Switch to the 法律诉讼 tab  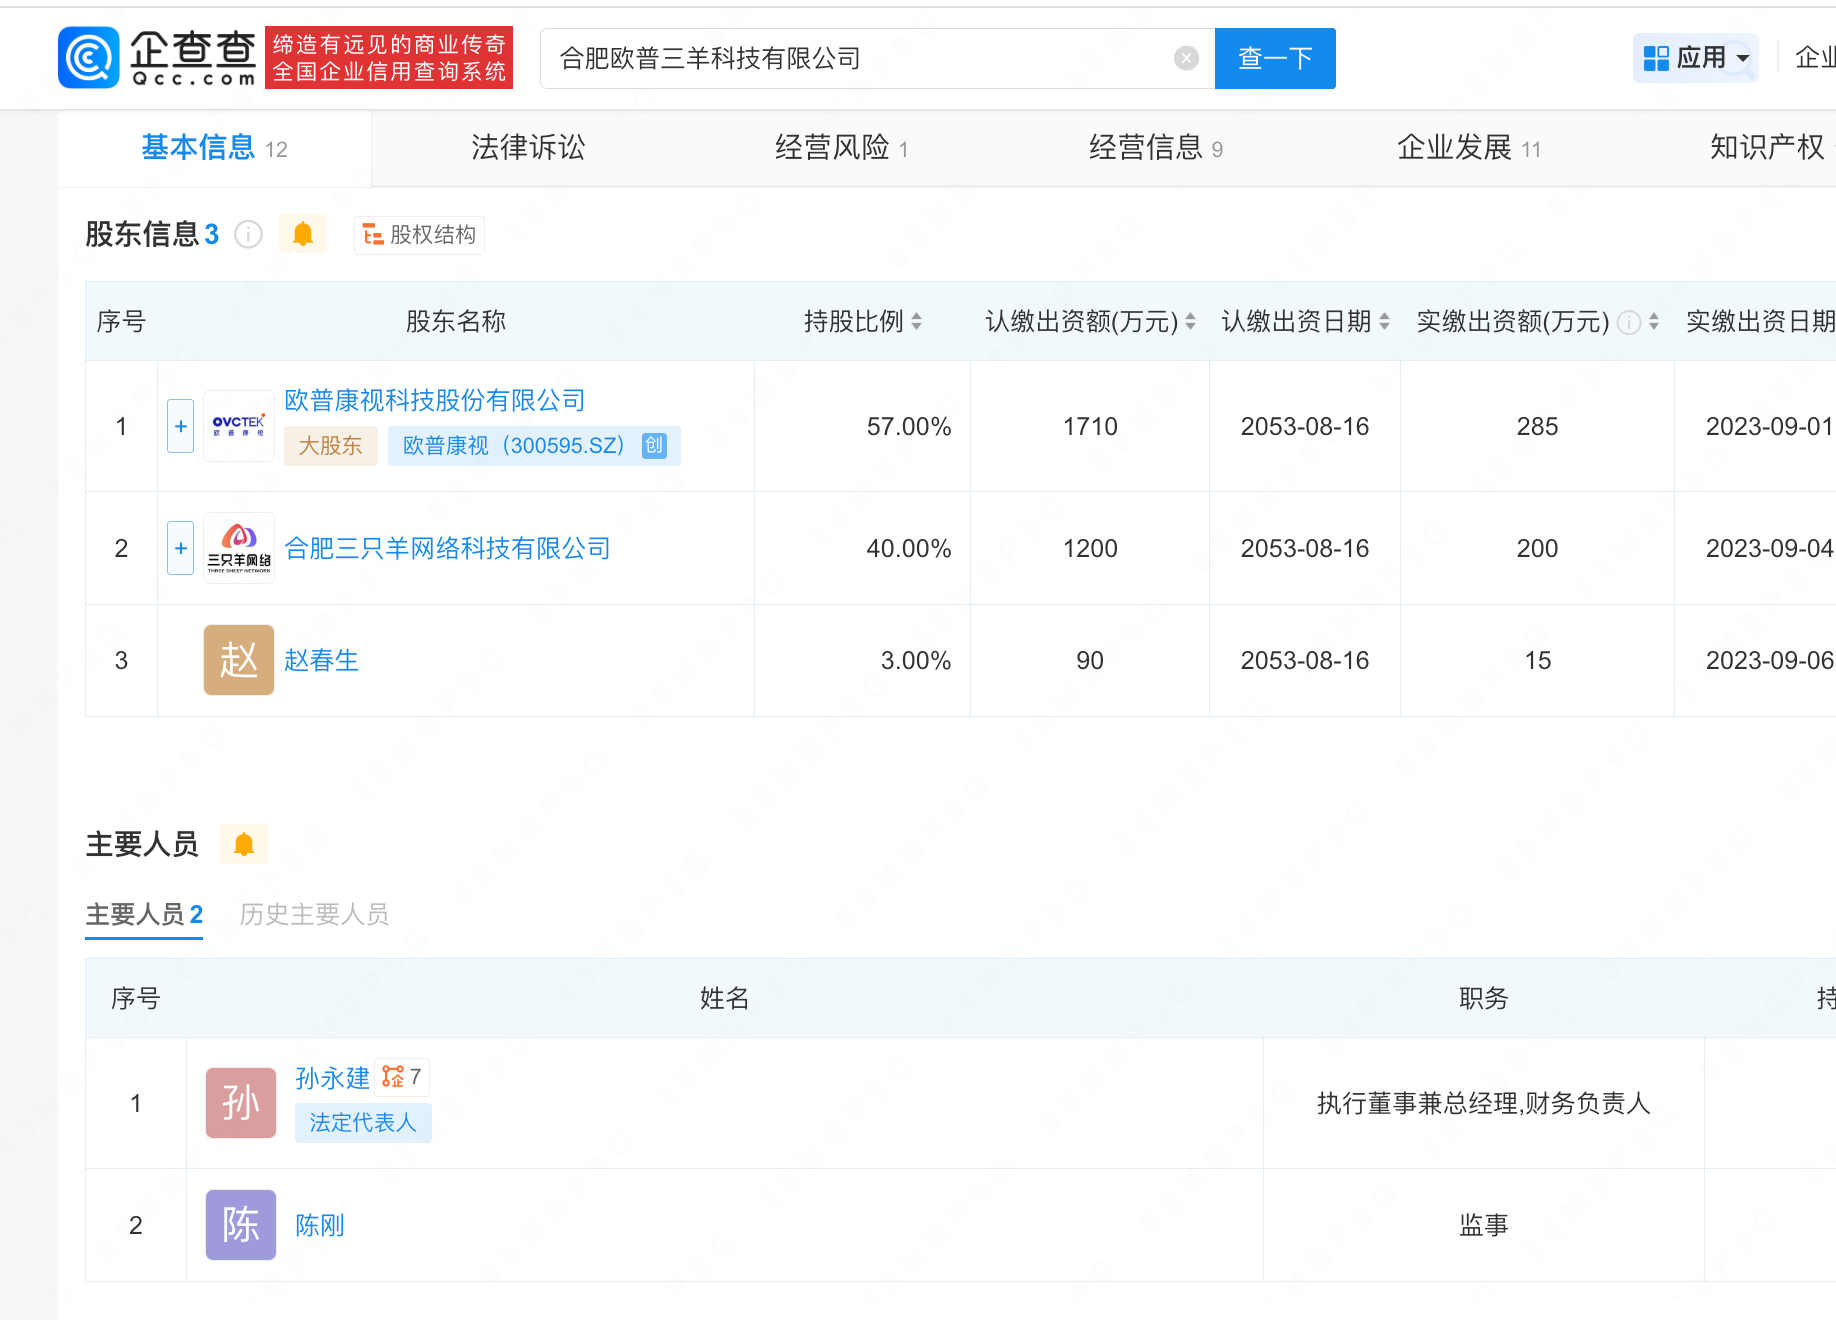click(x=528, y=148)
